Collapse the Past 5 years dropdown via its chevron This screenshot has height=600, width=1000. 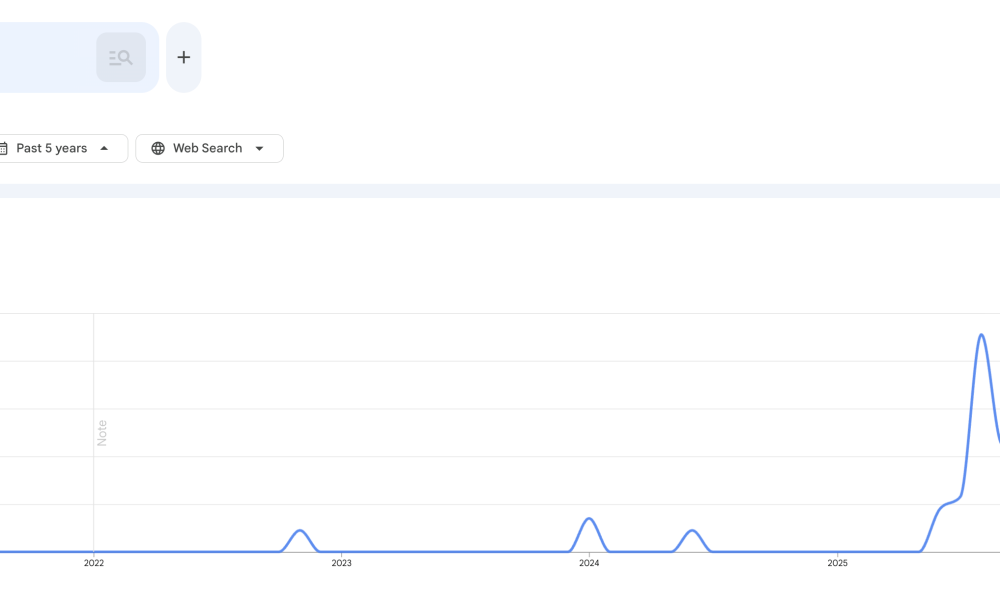104,148
